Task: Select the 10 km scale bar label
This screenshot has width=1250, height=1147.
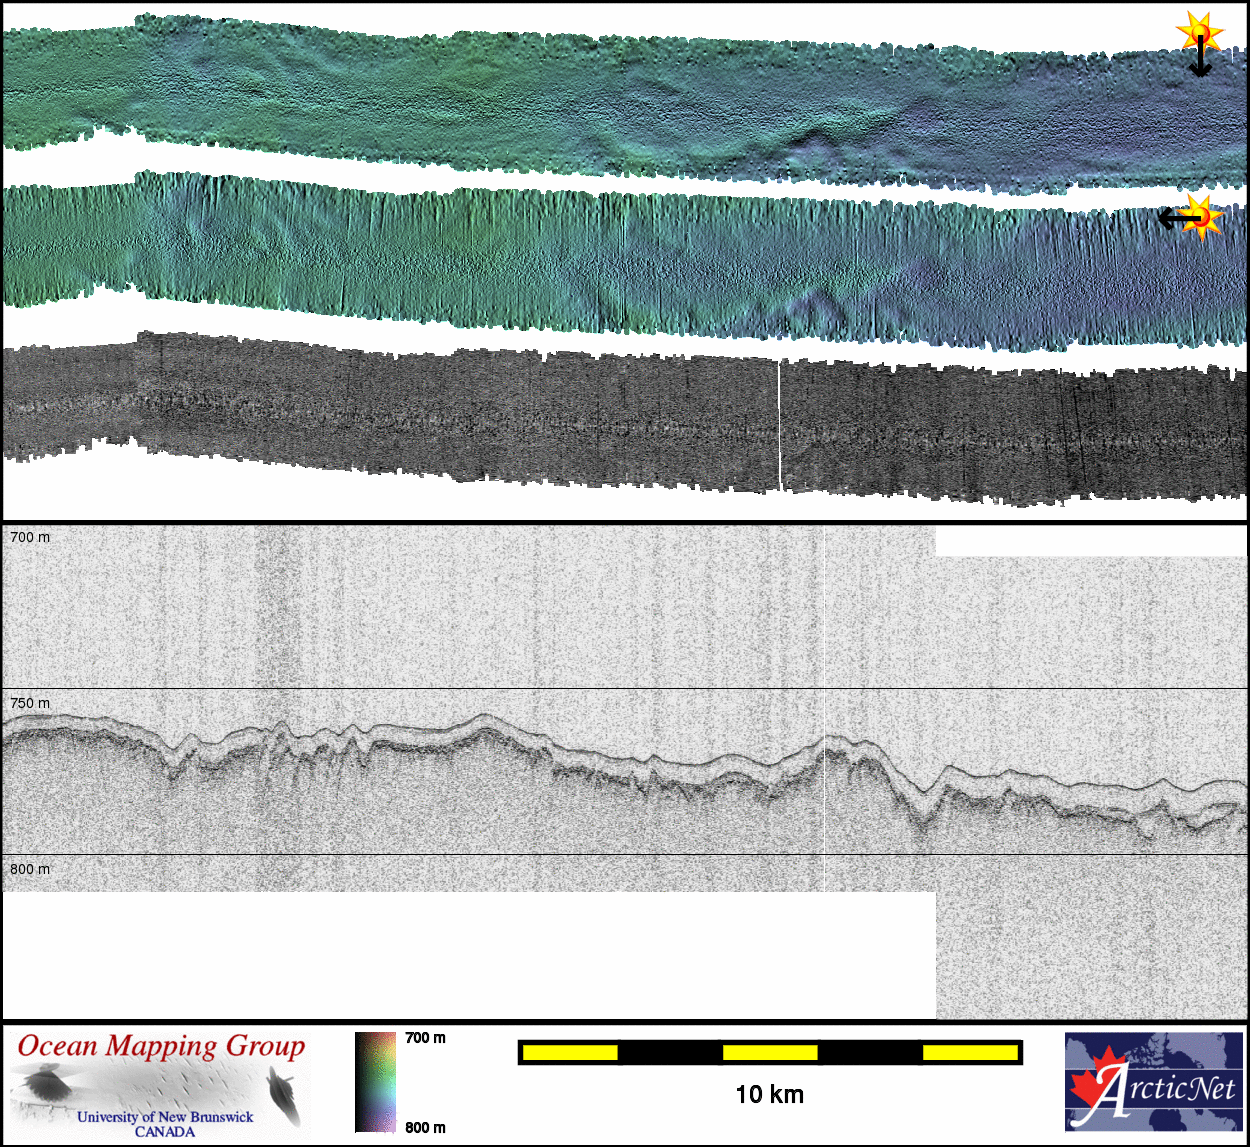Action: [769, 1094]
